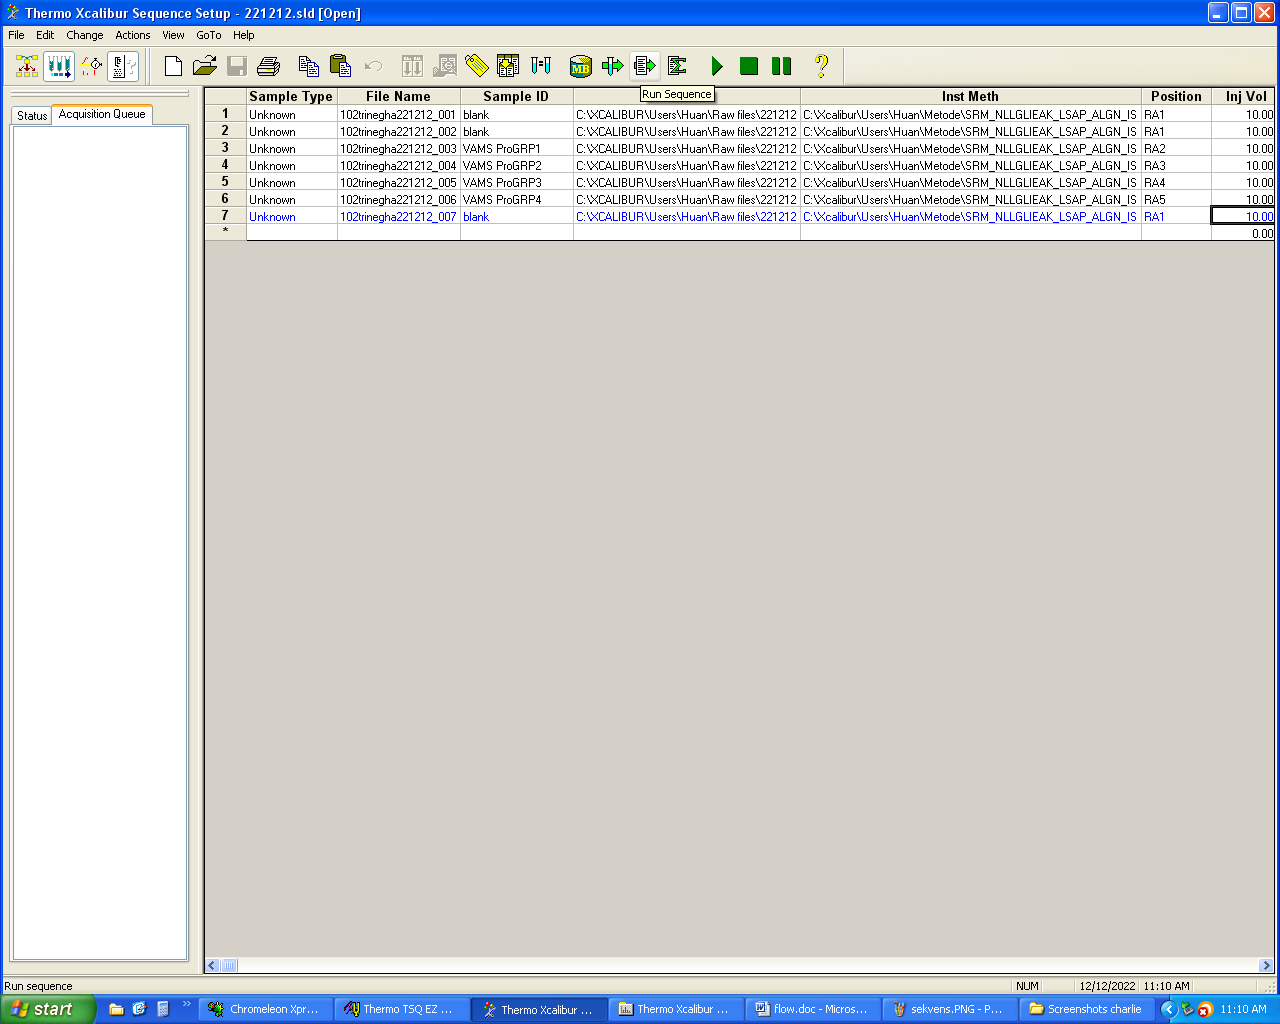Switch to the Status tab
Image resolution: width=1280 pixels, height=1024 pixels.
[32, 115]
